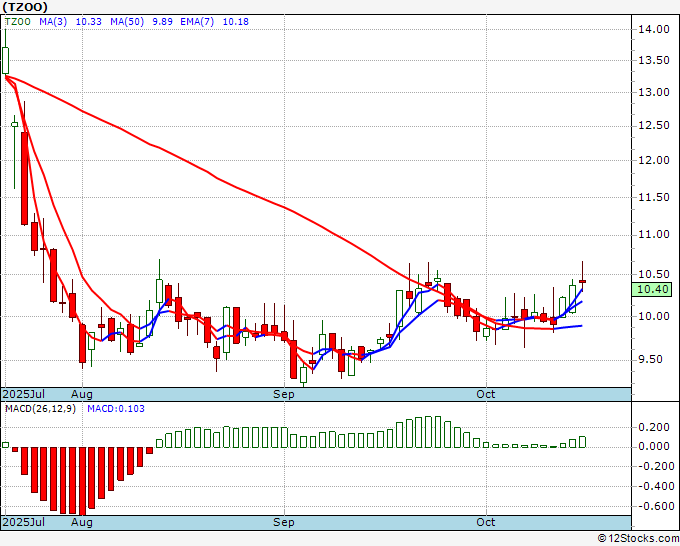Click the MA(3) legend label
Screen dimensions: 680x546
pyautogui.click(x=53, y=22)
